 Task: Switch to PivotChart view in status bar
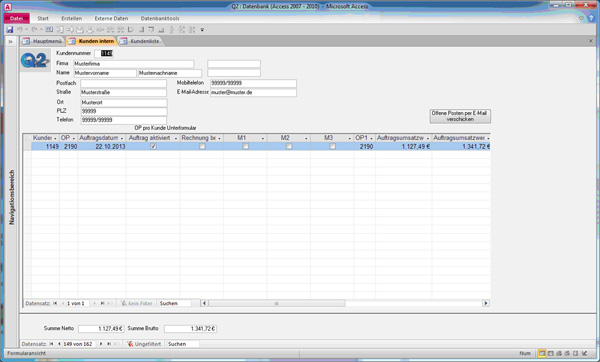pyautogui.click(x=567, y=353)
